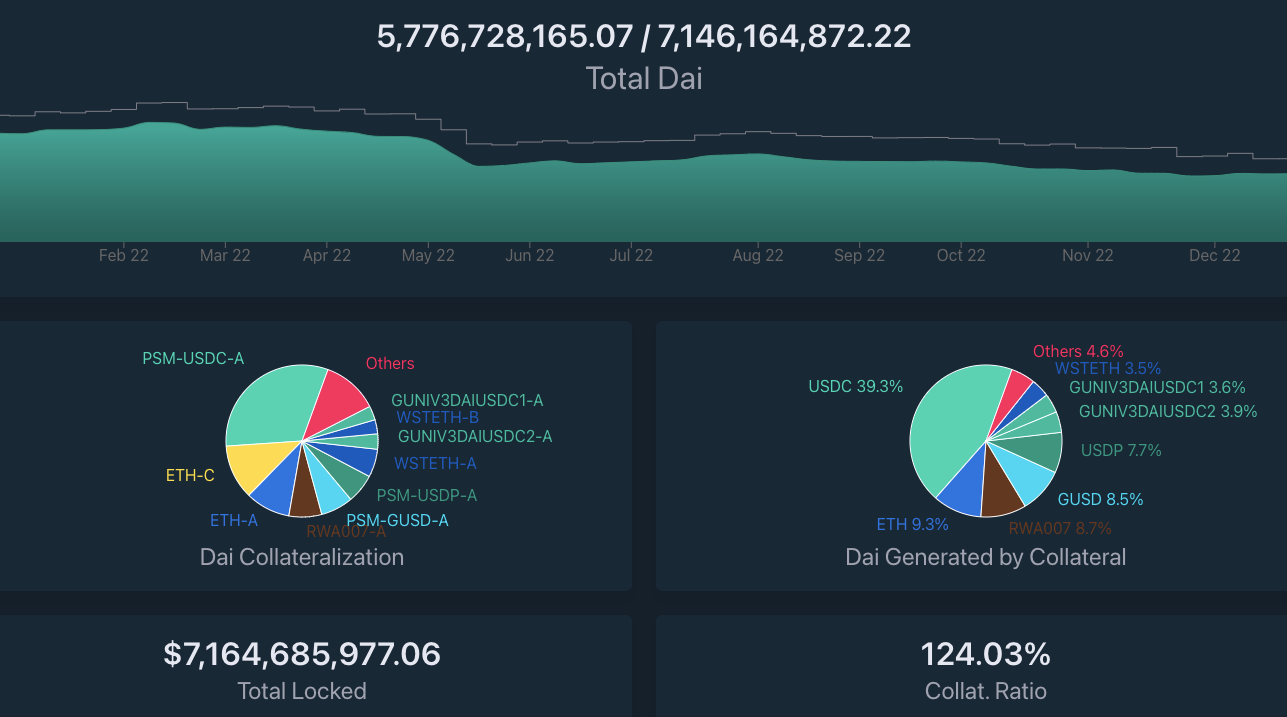Image resolution: width=1287 pixels, height=717 pixels.
Task: Click the May 22 axis label
Action: point(428,255)
